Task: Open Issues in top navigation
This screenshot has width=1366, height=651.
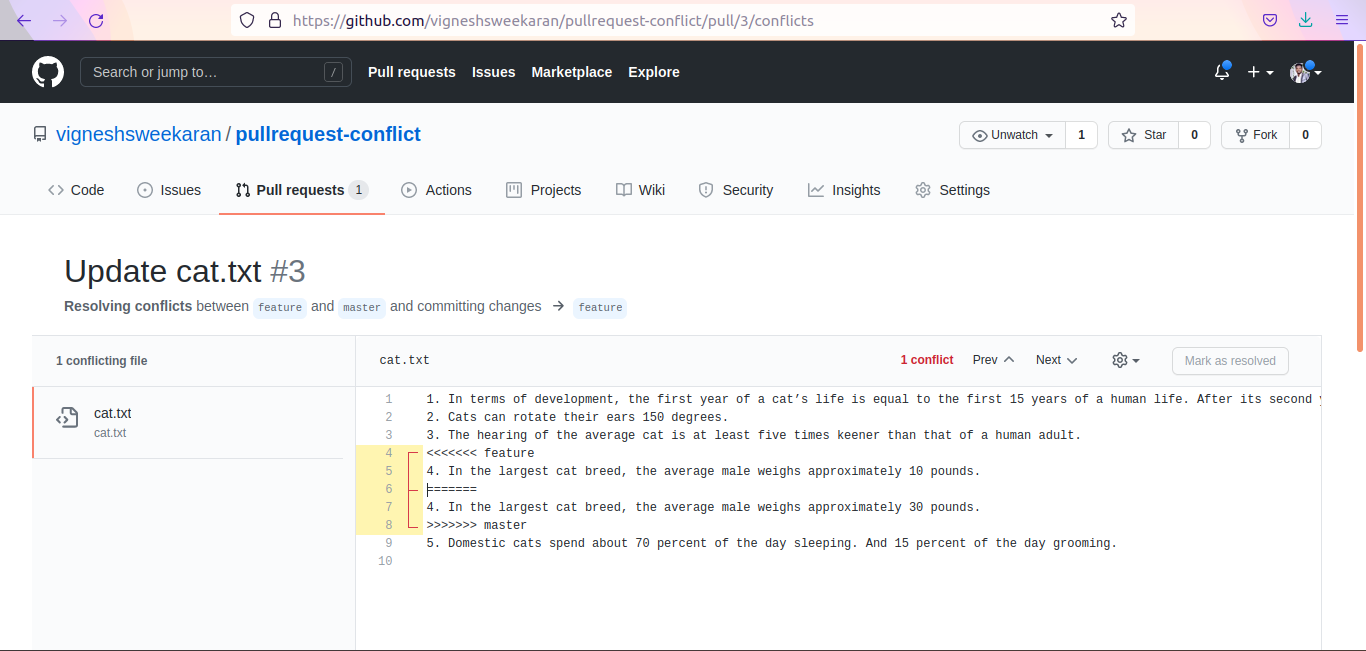Action: (494, 72)
